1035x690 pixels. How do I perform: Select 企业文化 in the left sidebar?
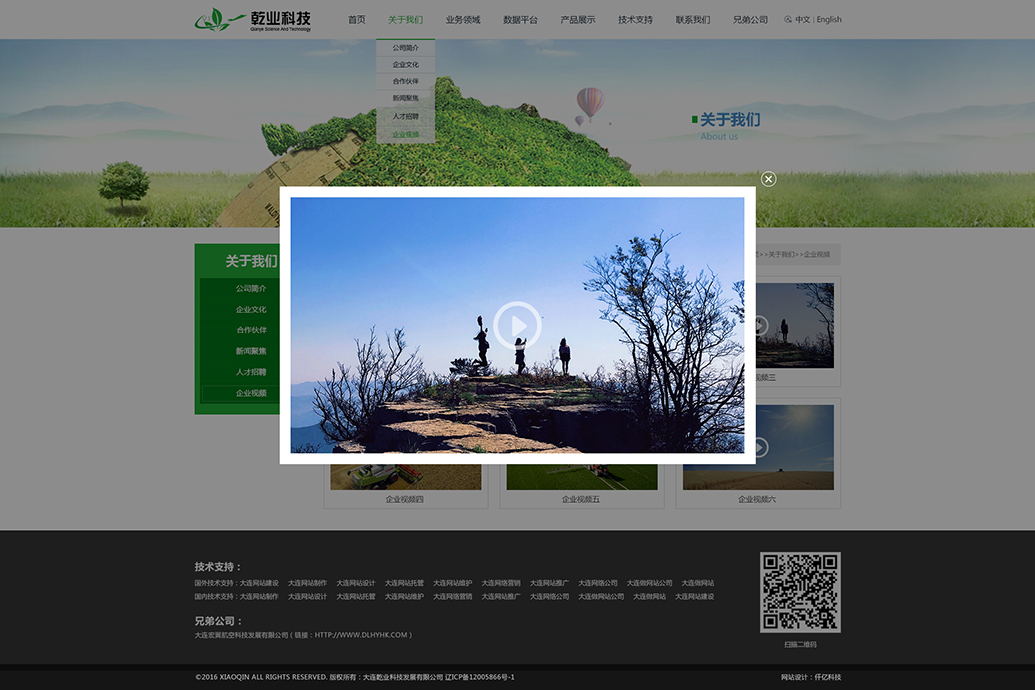tap(251, 309)
